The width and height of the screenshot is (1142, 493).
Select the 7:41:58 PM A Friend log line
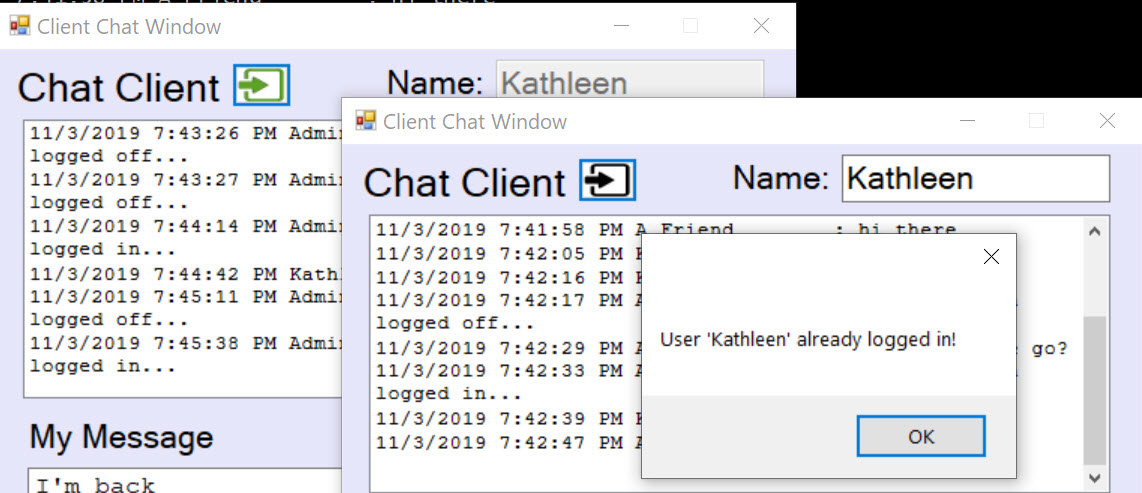[666, 231]
